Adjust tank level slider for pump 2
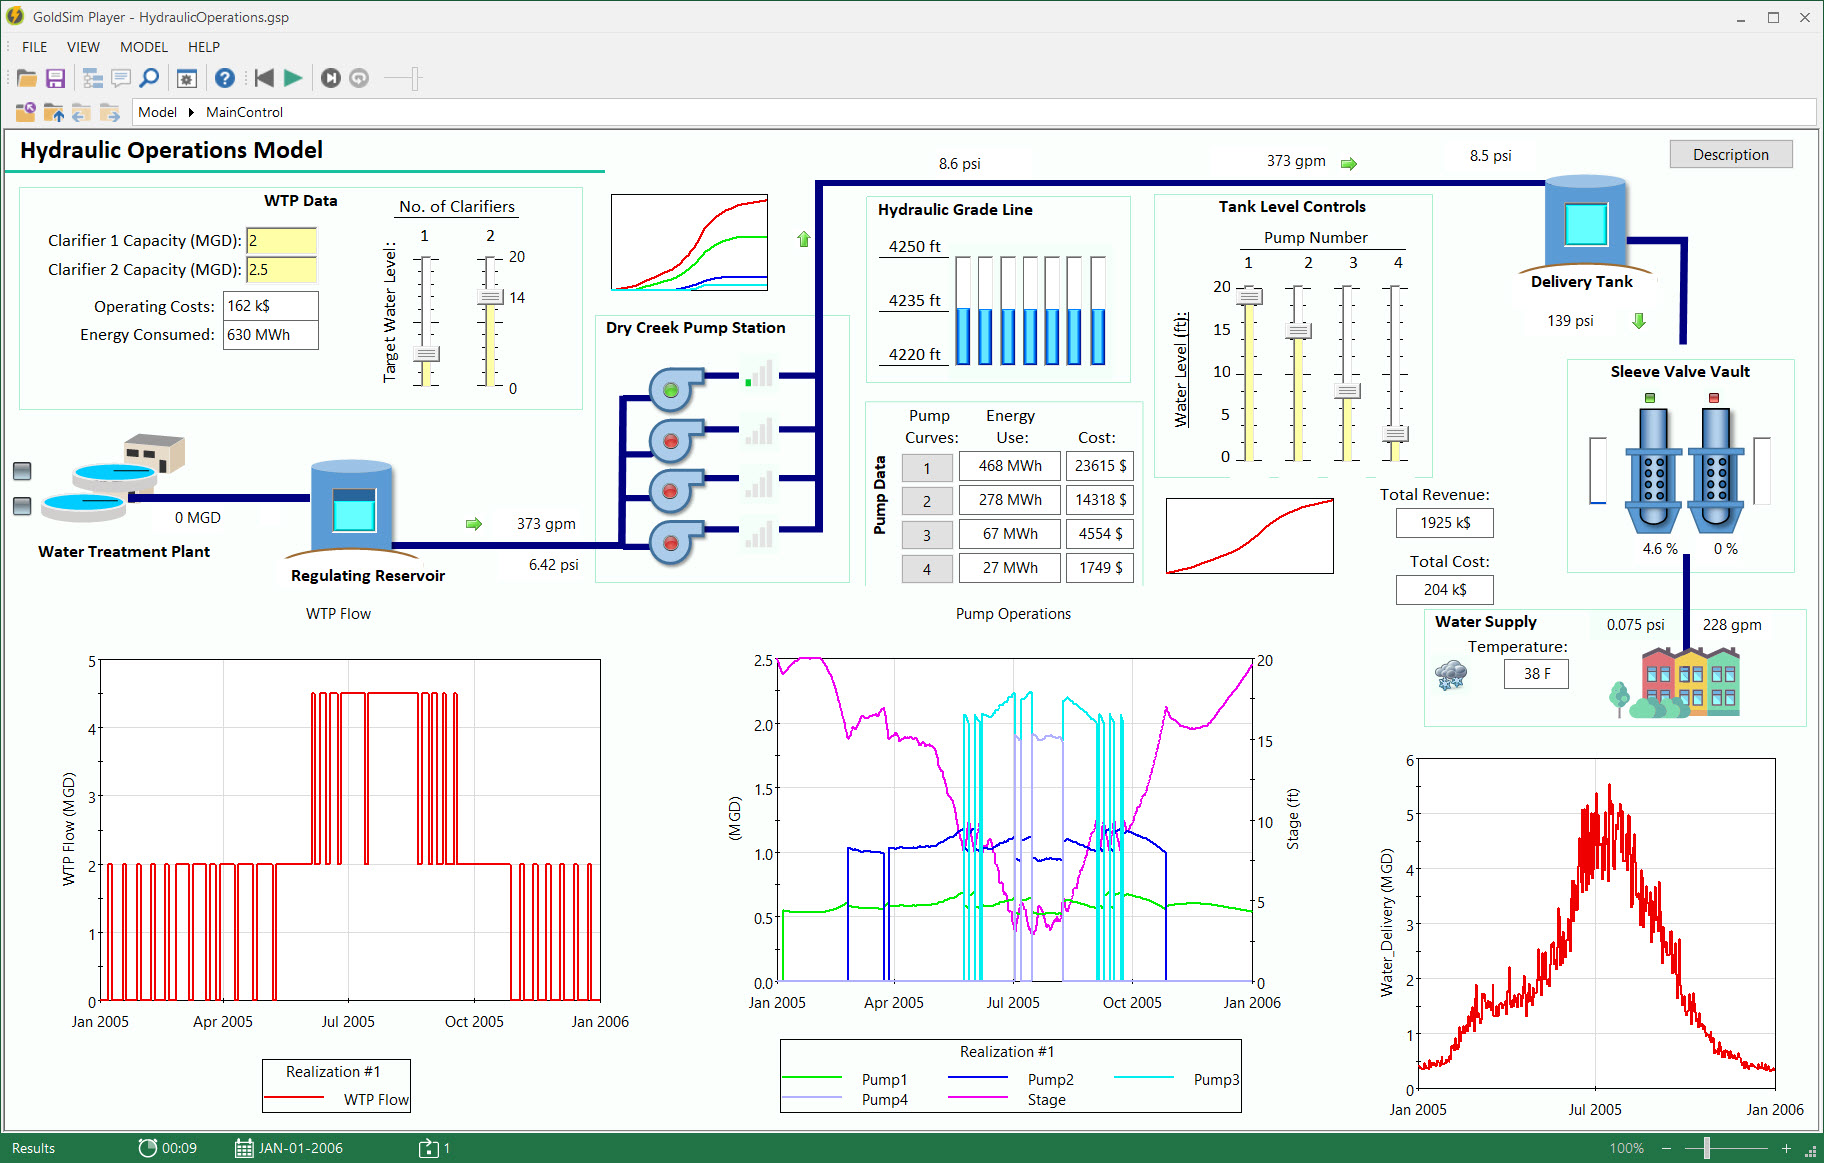This screenshot has width=1824, height=1163. pos(1298,331)
